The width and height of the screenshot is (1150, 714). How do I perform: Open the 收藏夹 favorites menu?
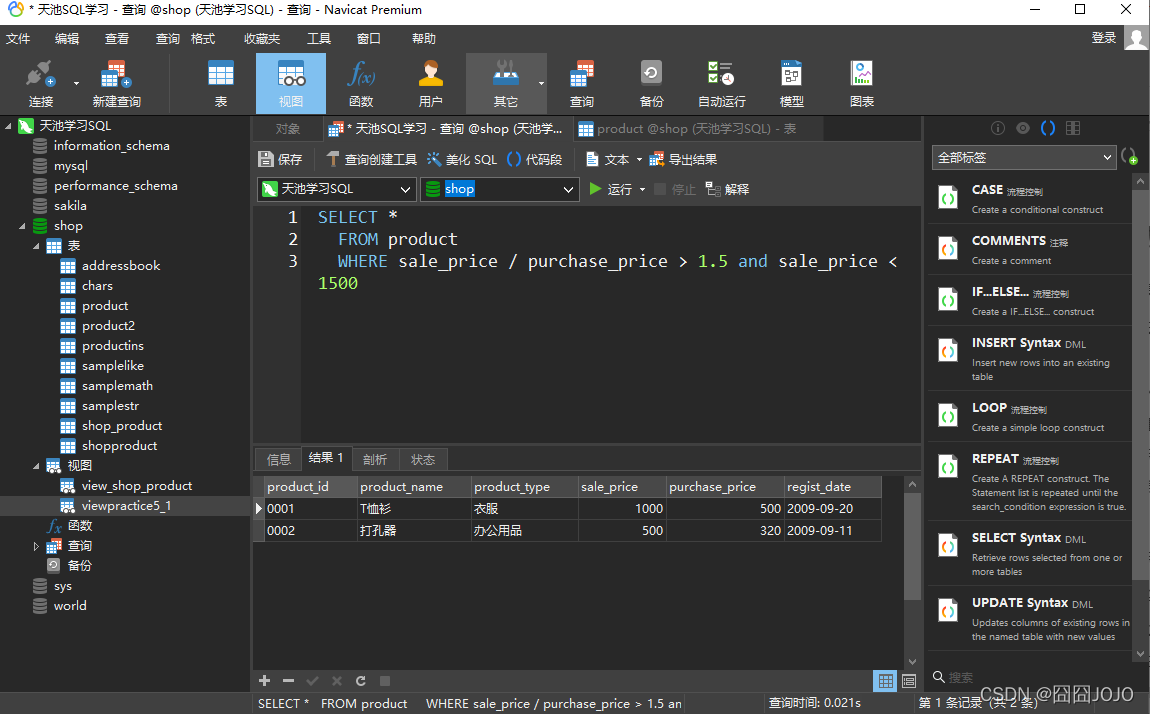click(262, 38)
